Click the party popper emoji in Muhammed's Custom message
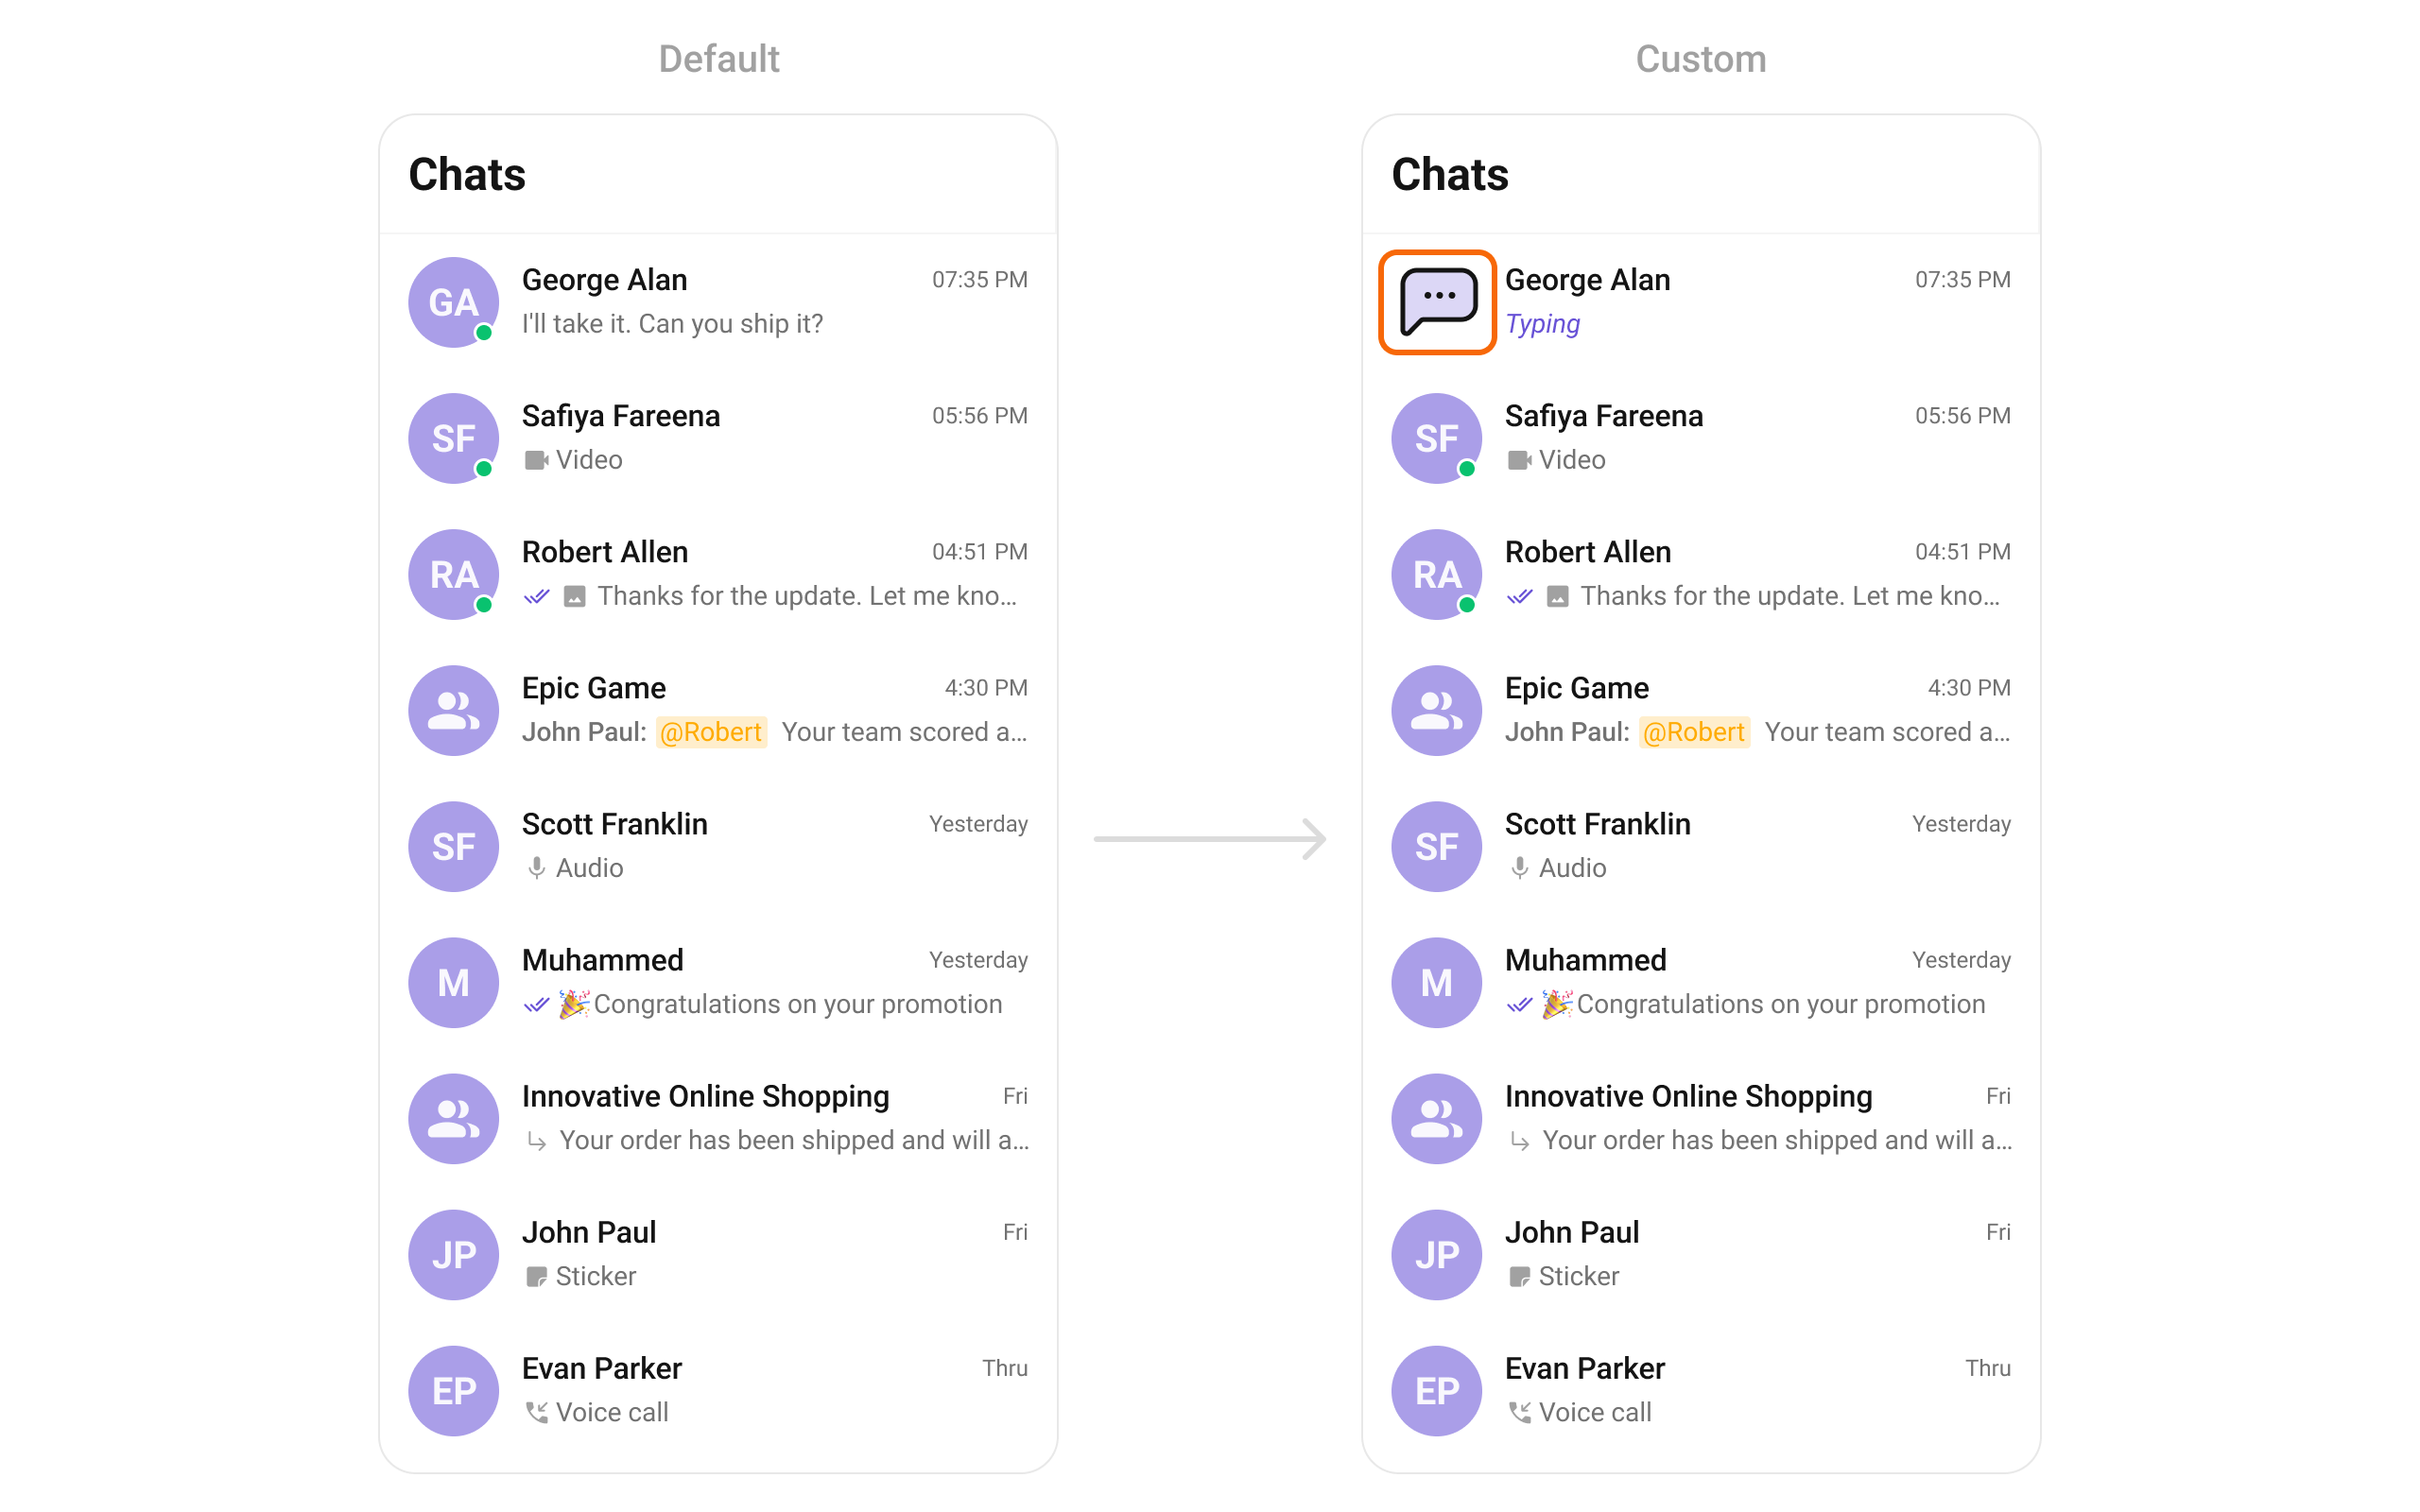2420x1512 pixels. 1557,1003
